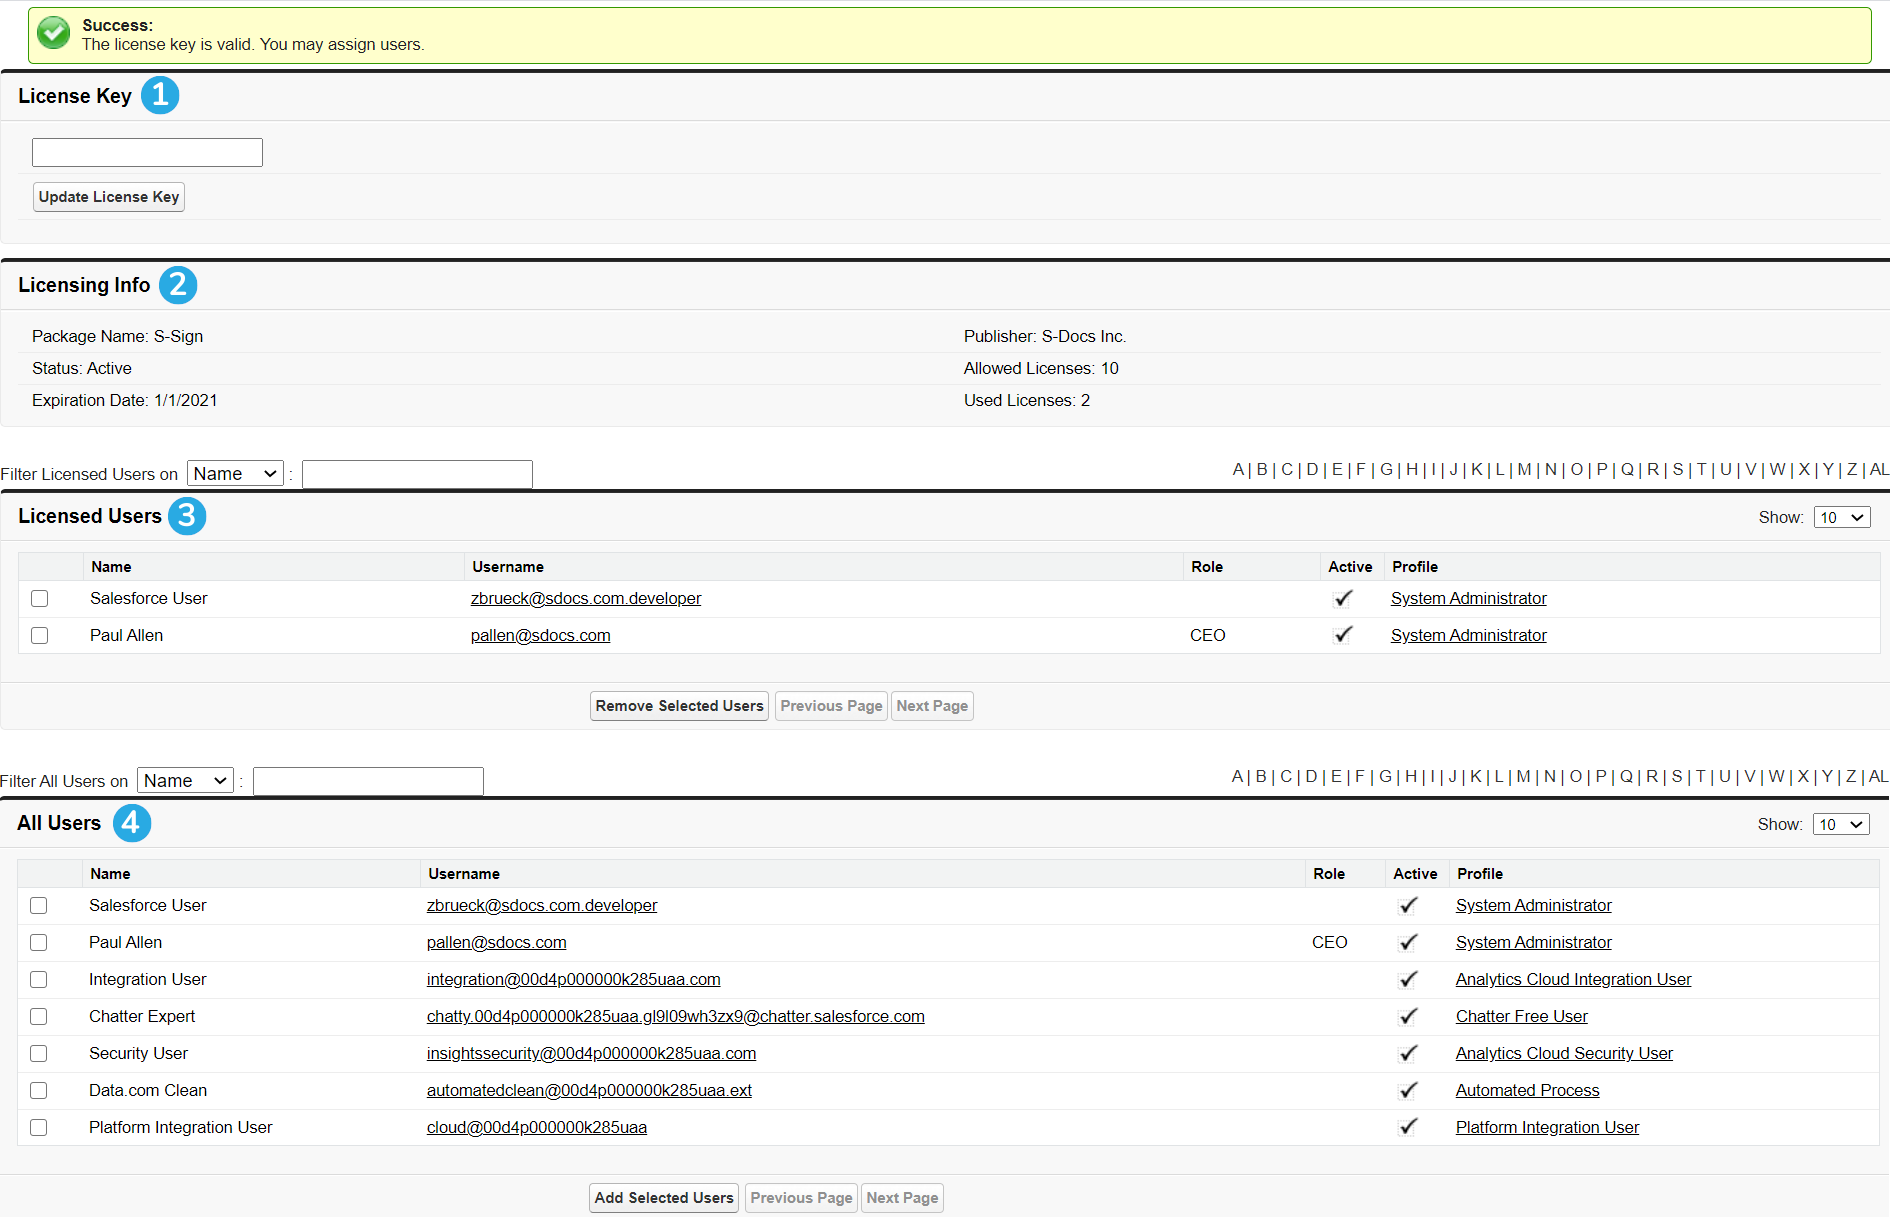Click the Active checkmark for Chatter Expert
This screenshot has height=1217, width=1890.
pyautogui.click(x=1408, y=1016)
